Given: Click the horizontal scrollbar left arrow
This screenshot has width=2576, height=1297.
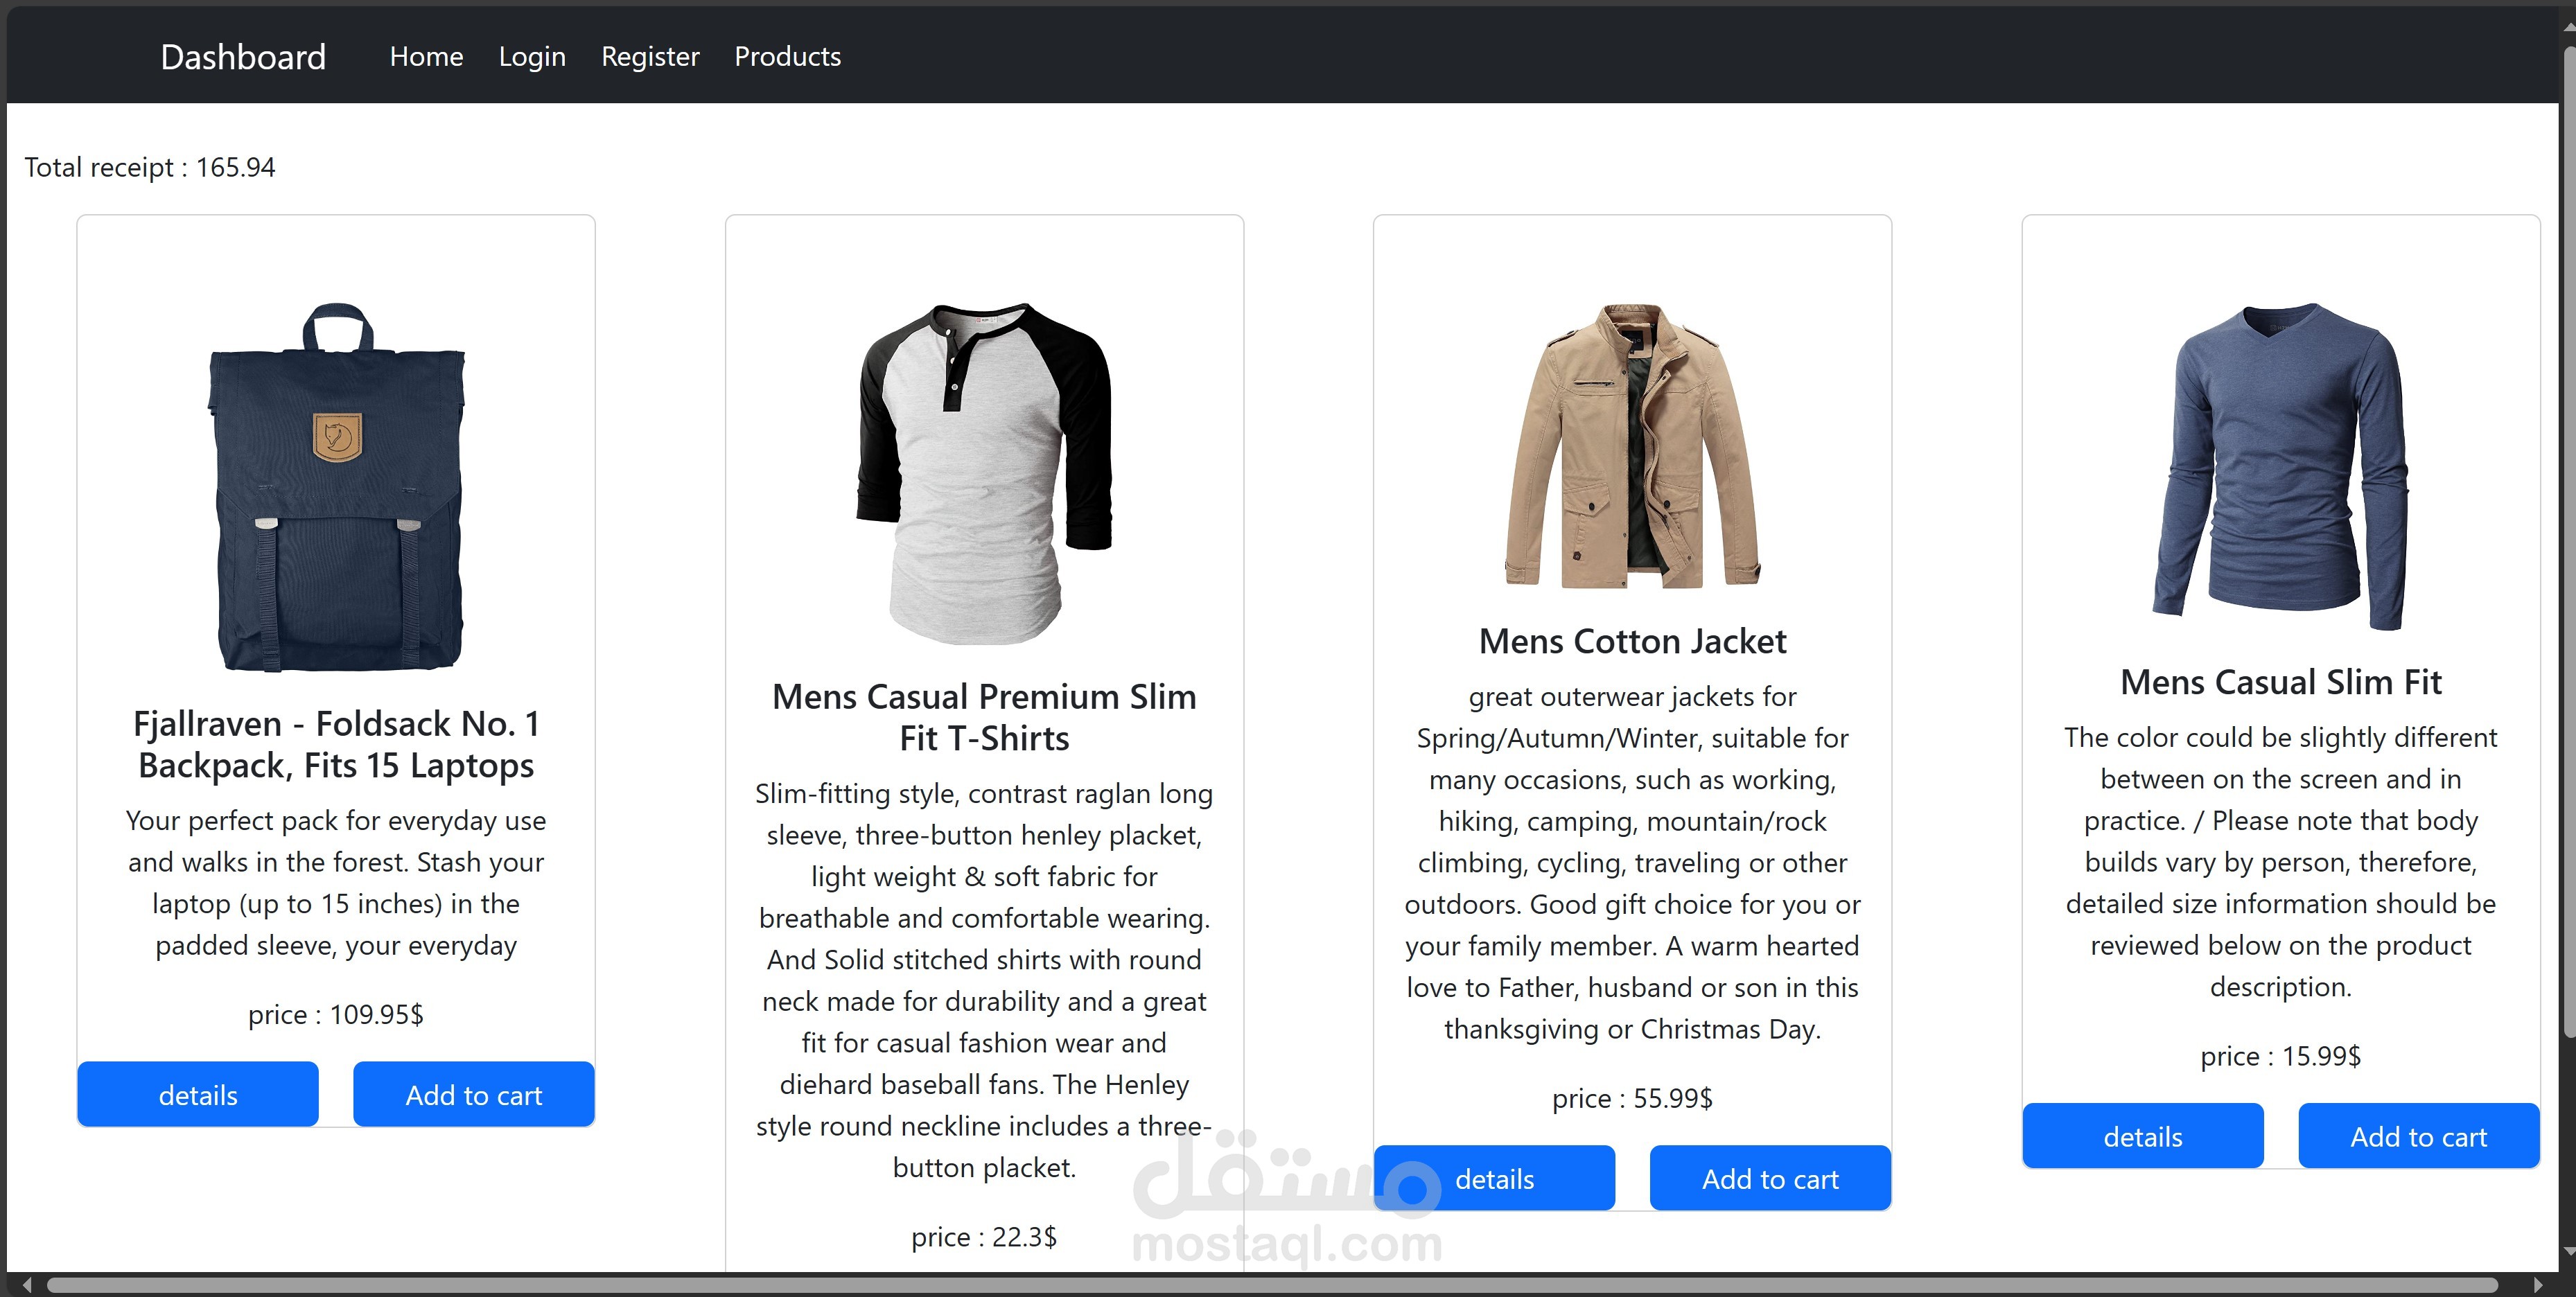Looking at the screenshot, I should tap(27, 1285).
